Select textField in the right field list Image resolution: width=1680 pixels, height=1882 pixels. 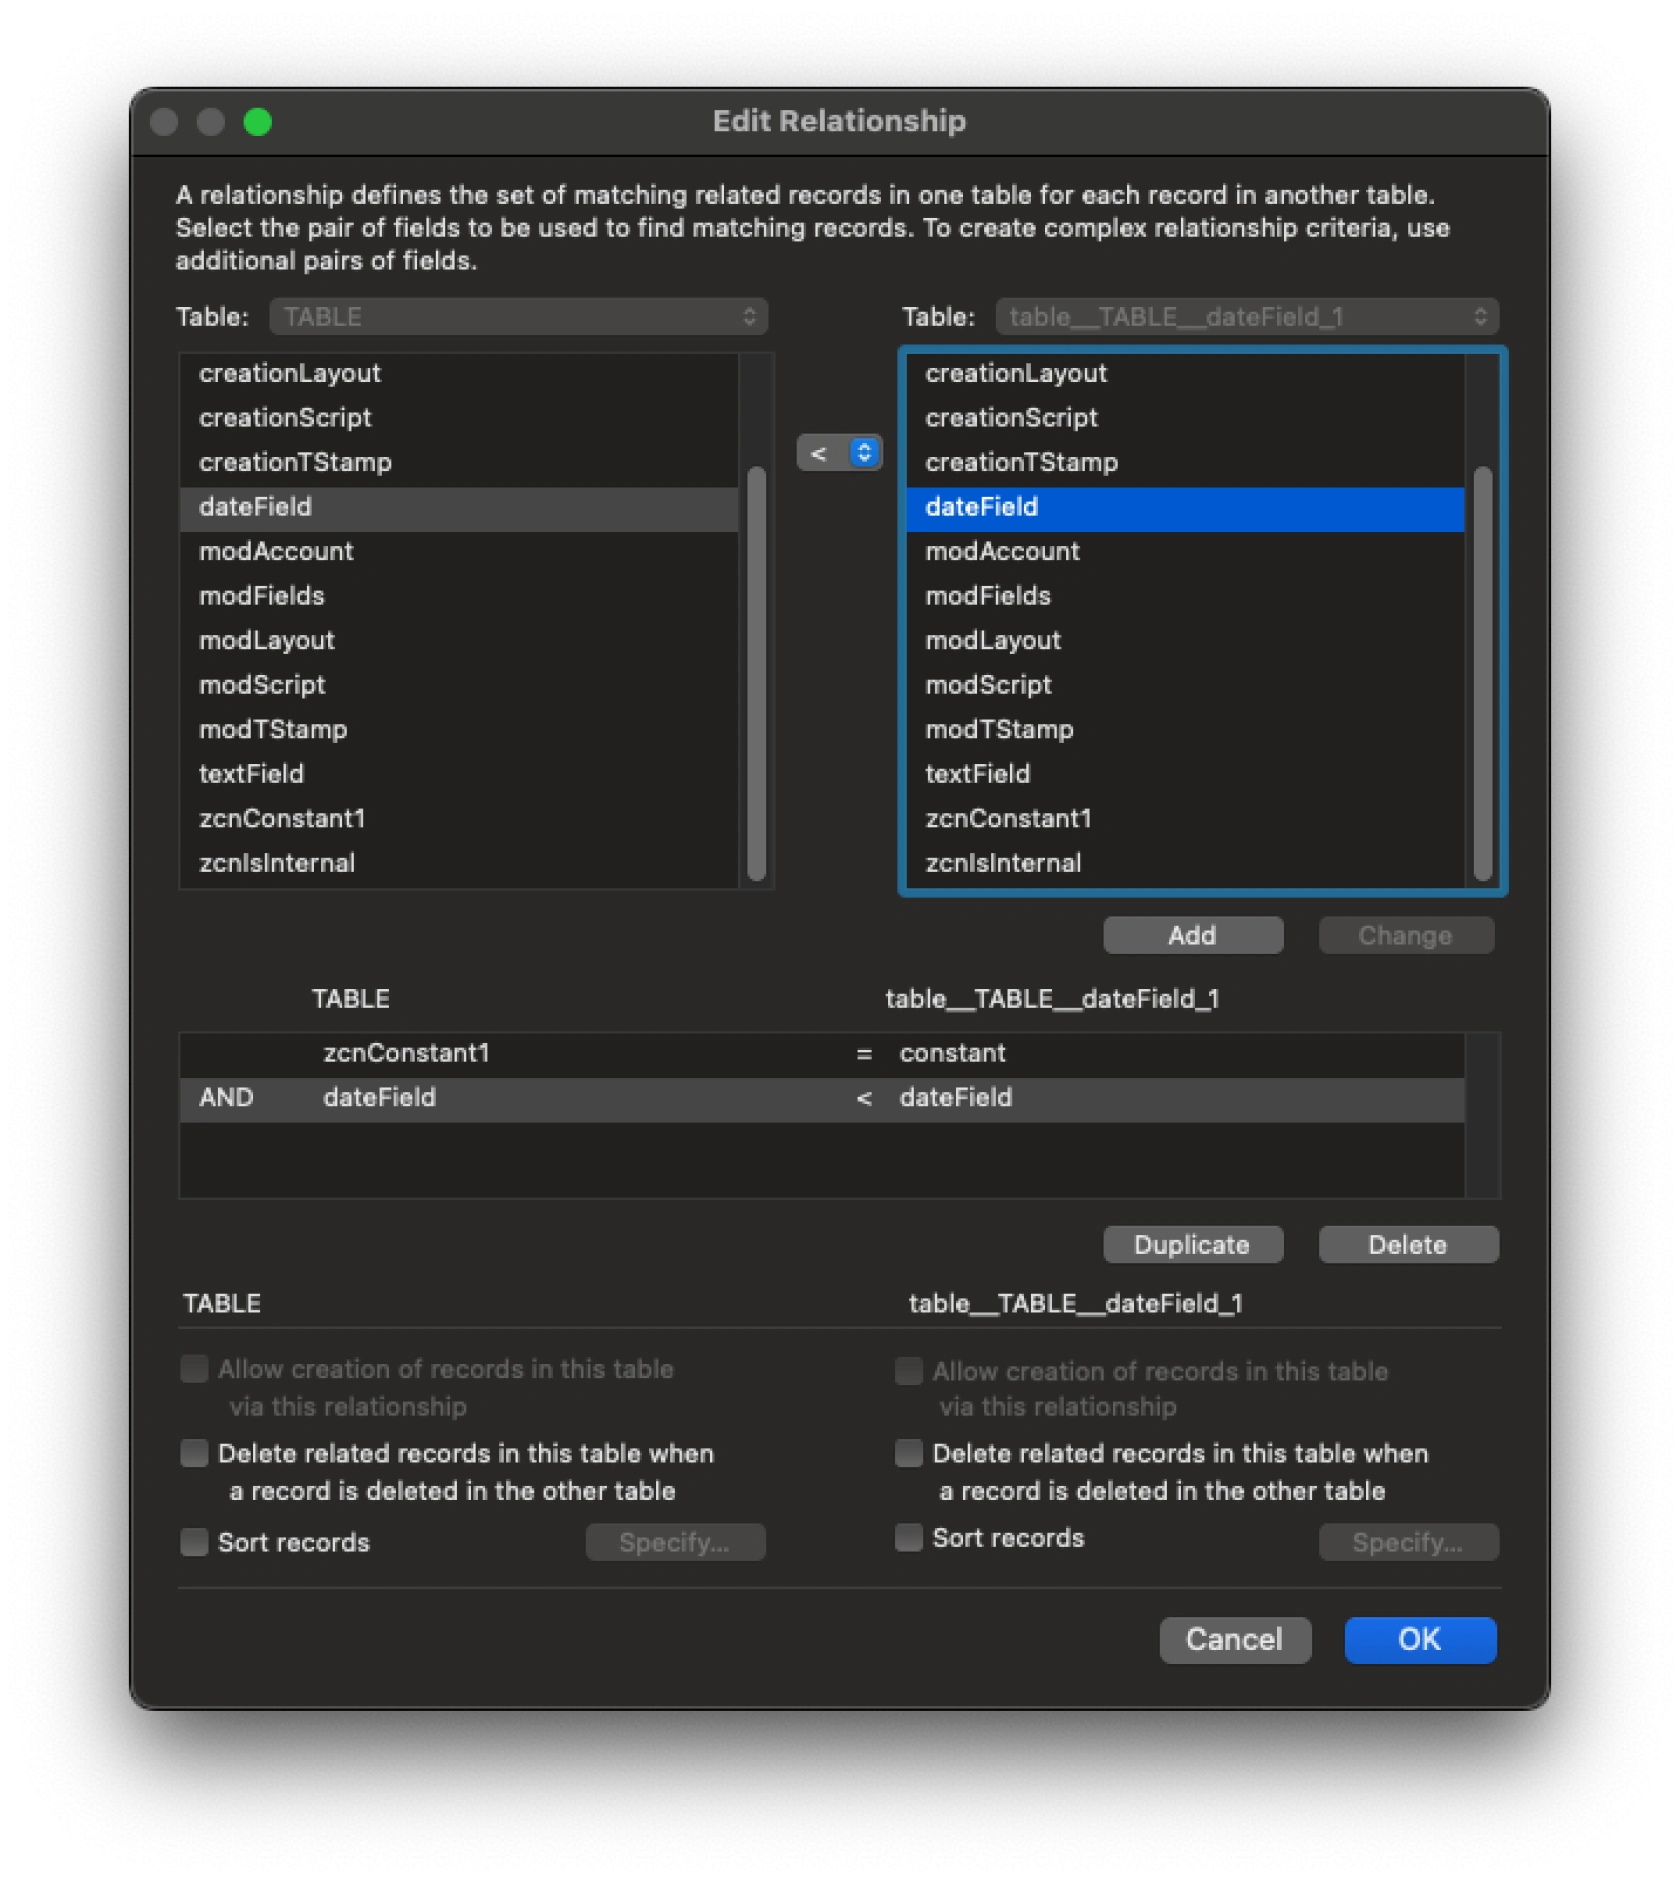(977, 774)
